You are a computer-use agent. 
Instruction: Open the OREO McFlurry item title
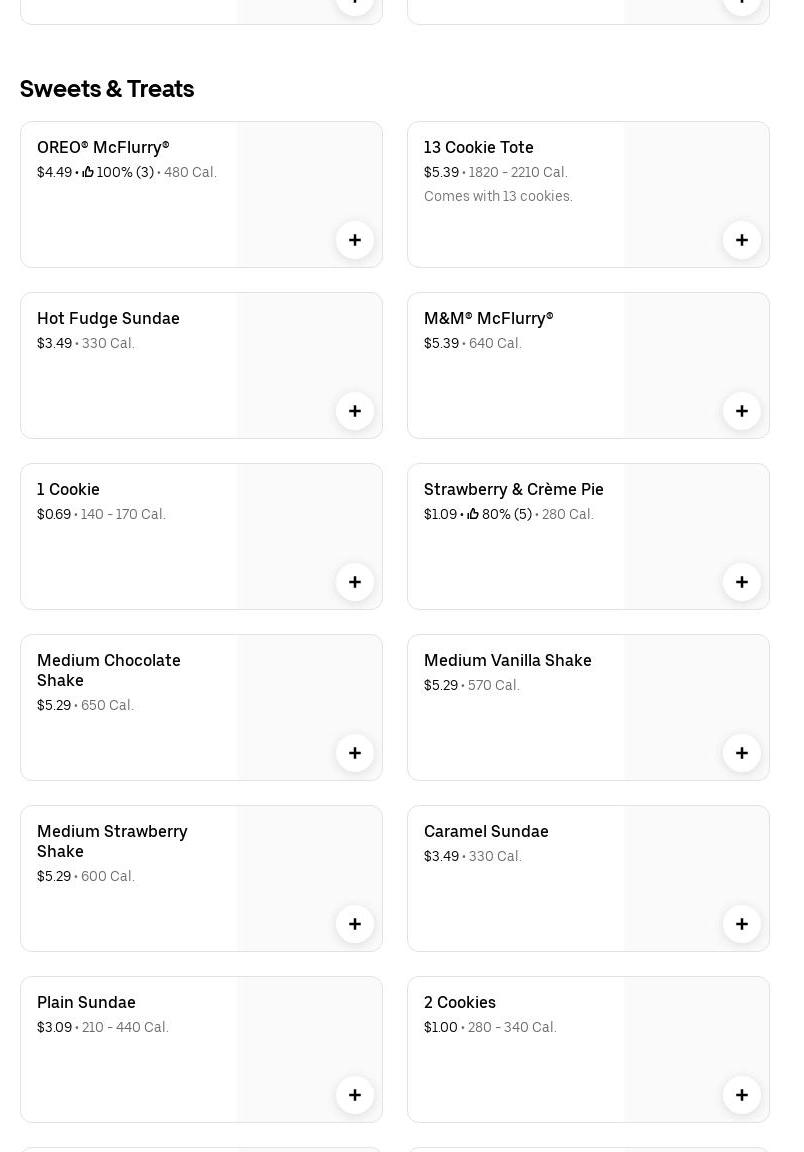point(103,147)
